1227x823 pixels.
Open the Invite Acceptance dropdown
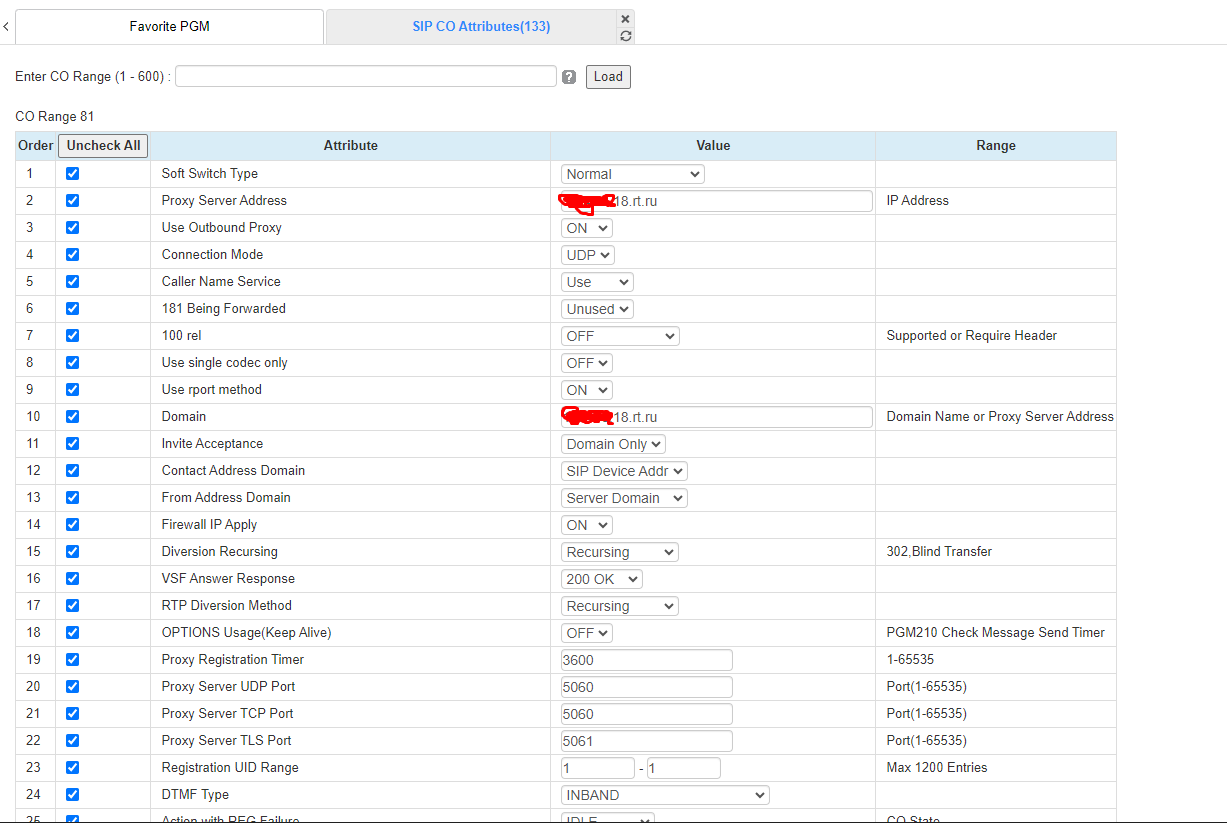(613, 444)
